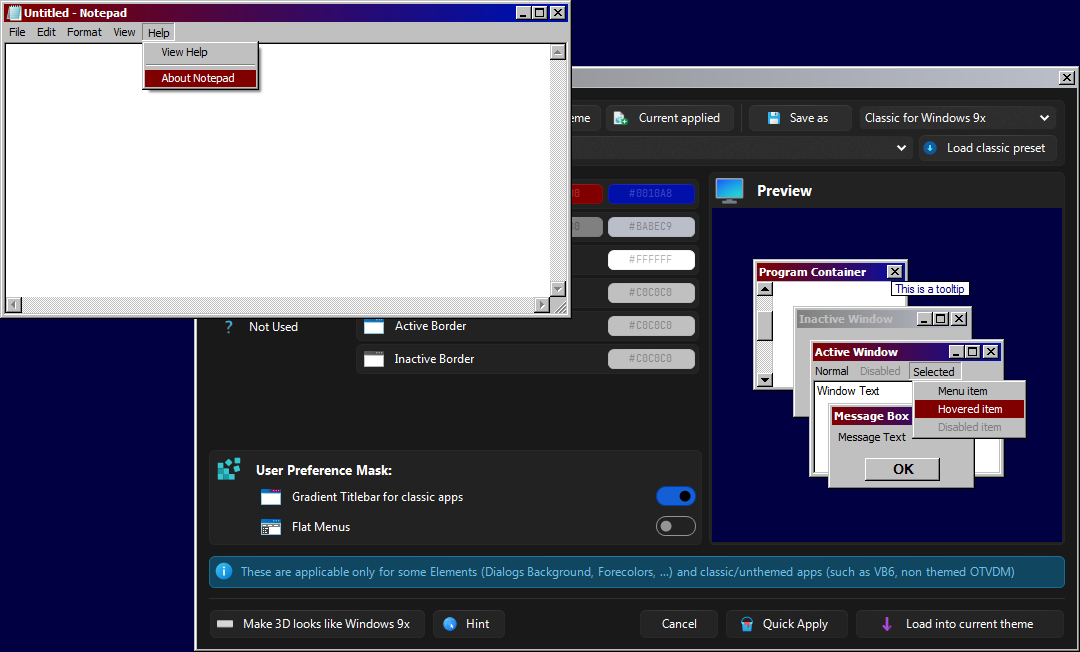
Task: Click Hovered item in preview menu
Action: tap(970, 409)
